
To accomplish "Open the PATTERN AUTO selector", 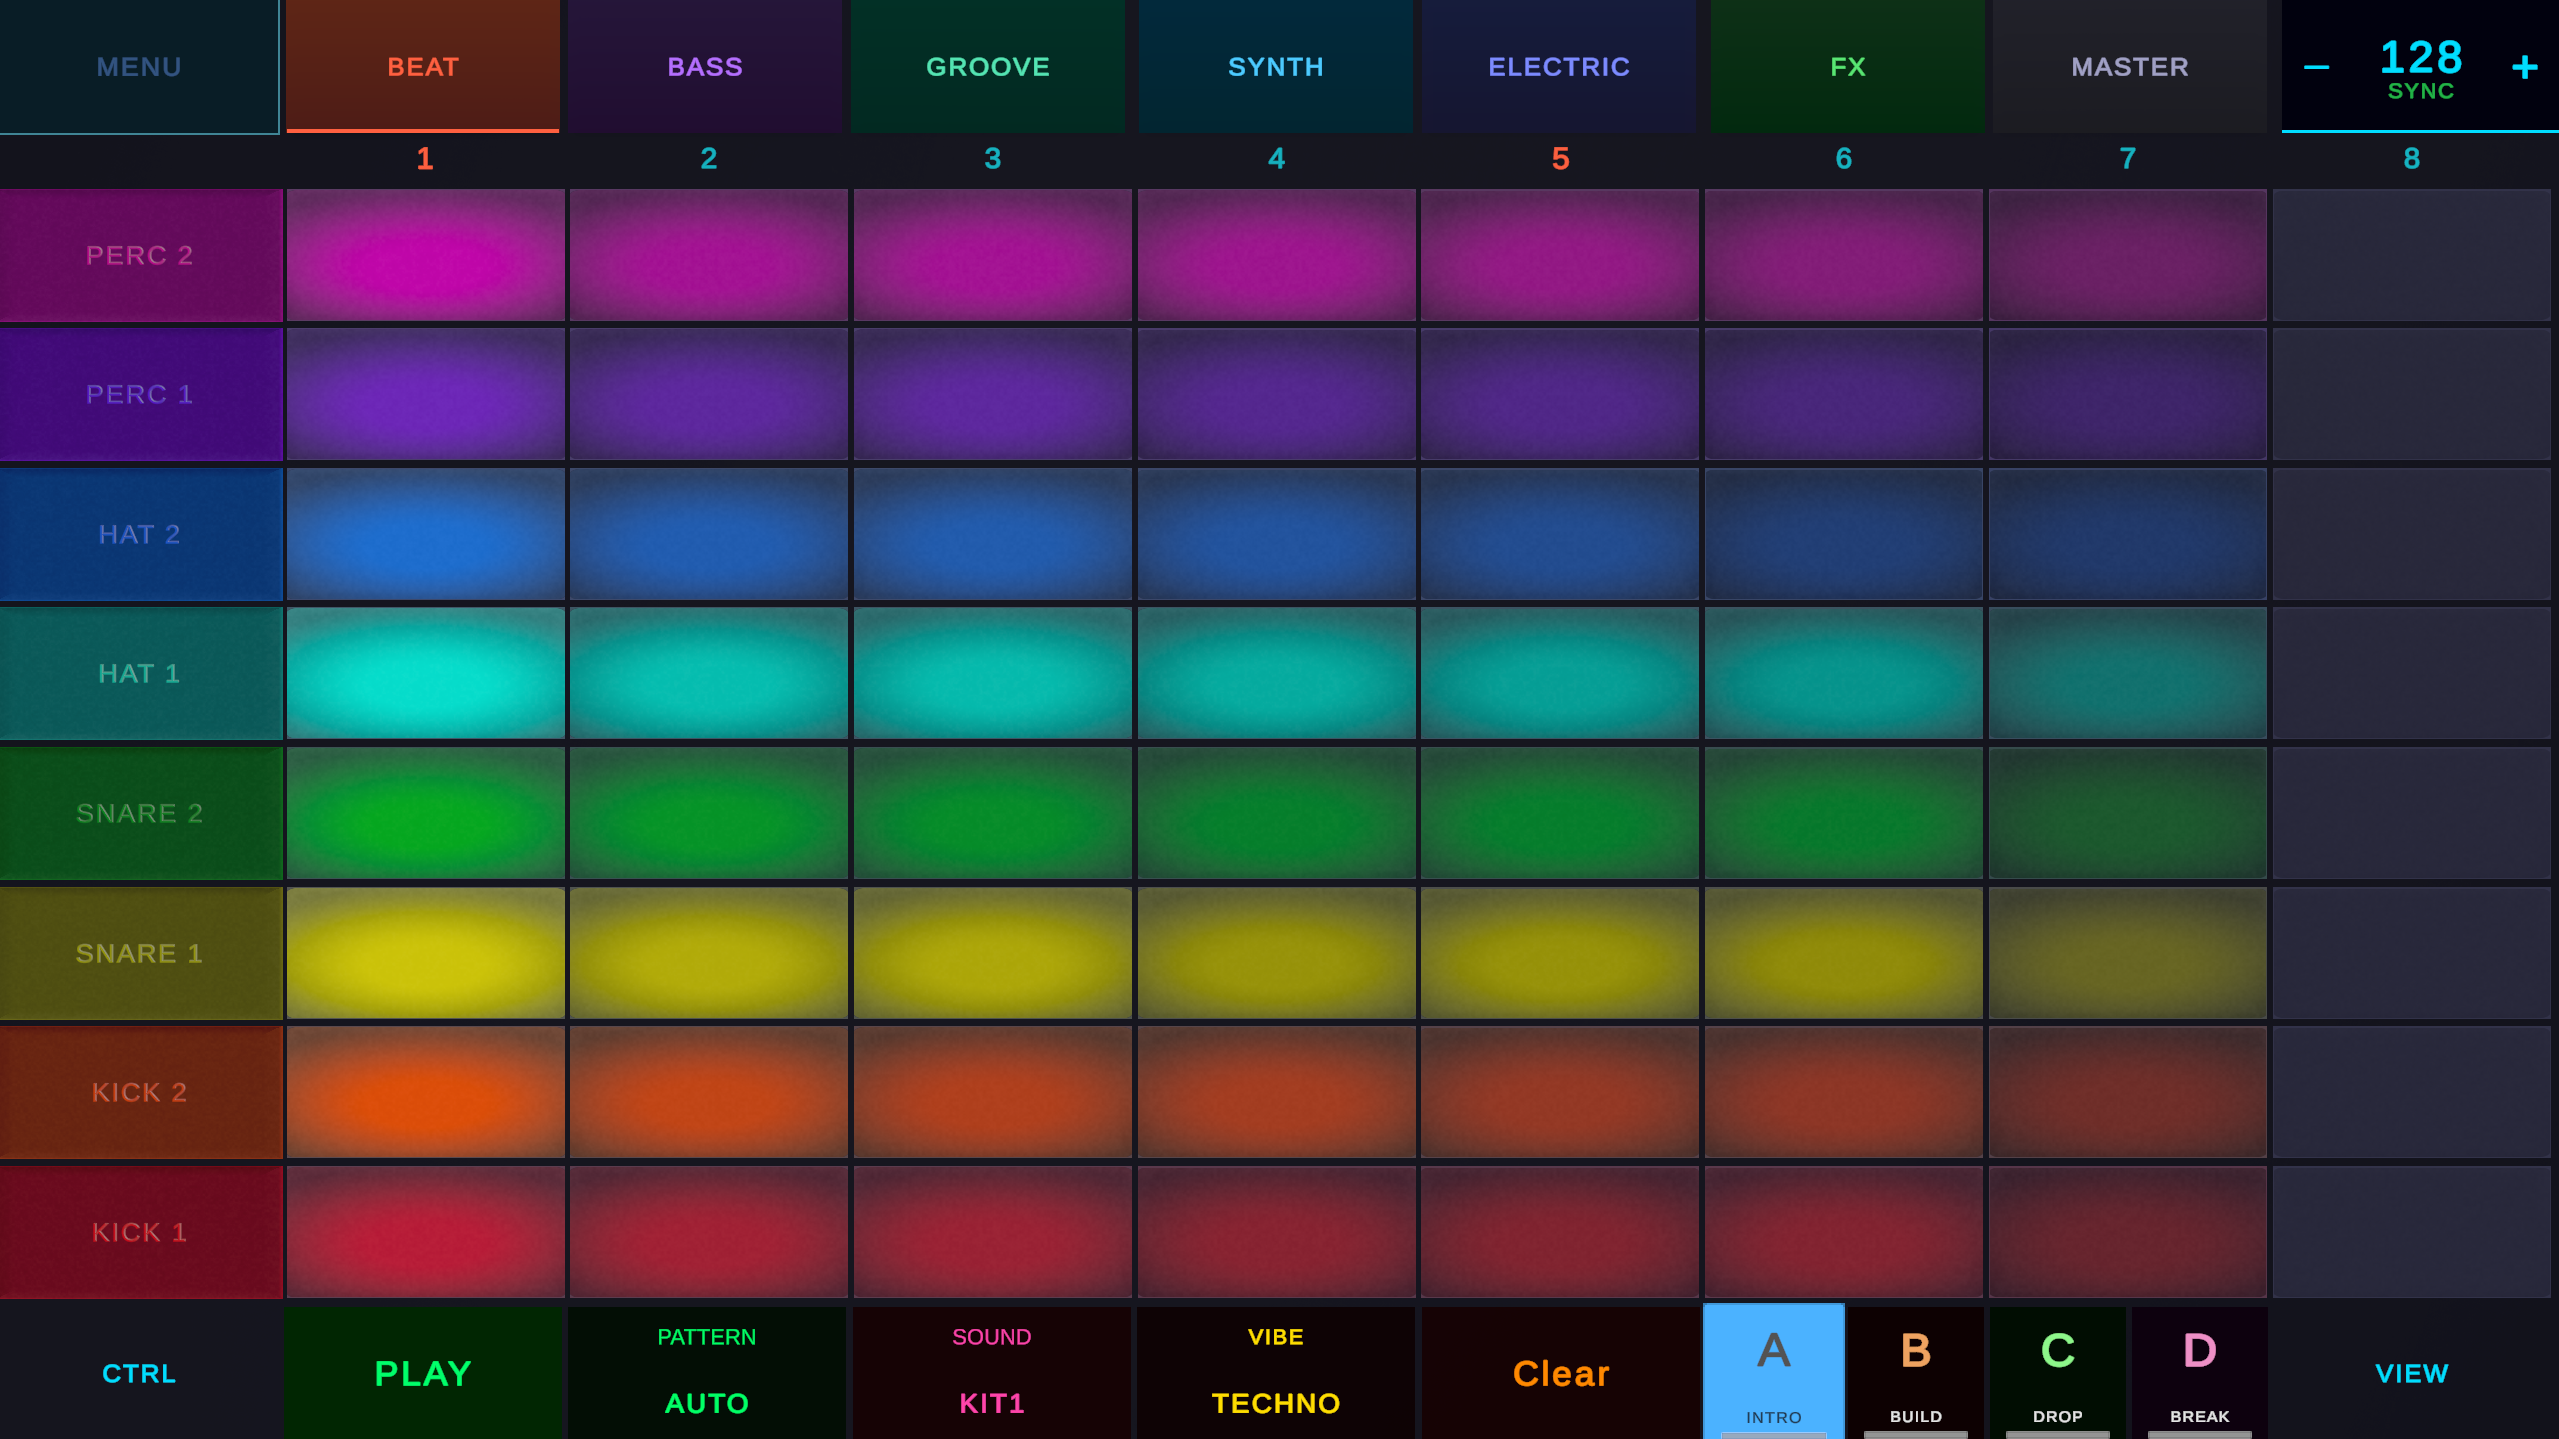I will [x=707, y=1373].
